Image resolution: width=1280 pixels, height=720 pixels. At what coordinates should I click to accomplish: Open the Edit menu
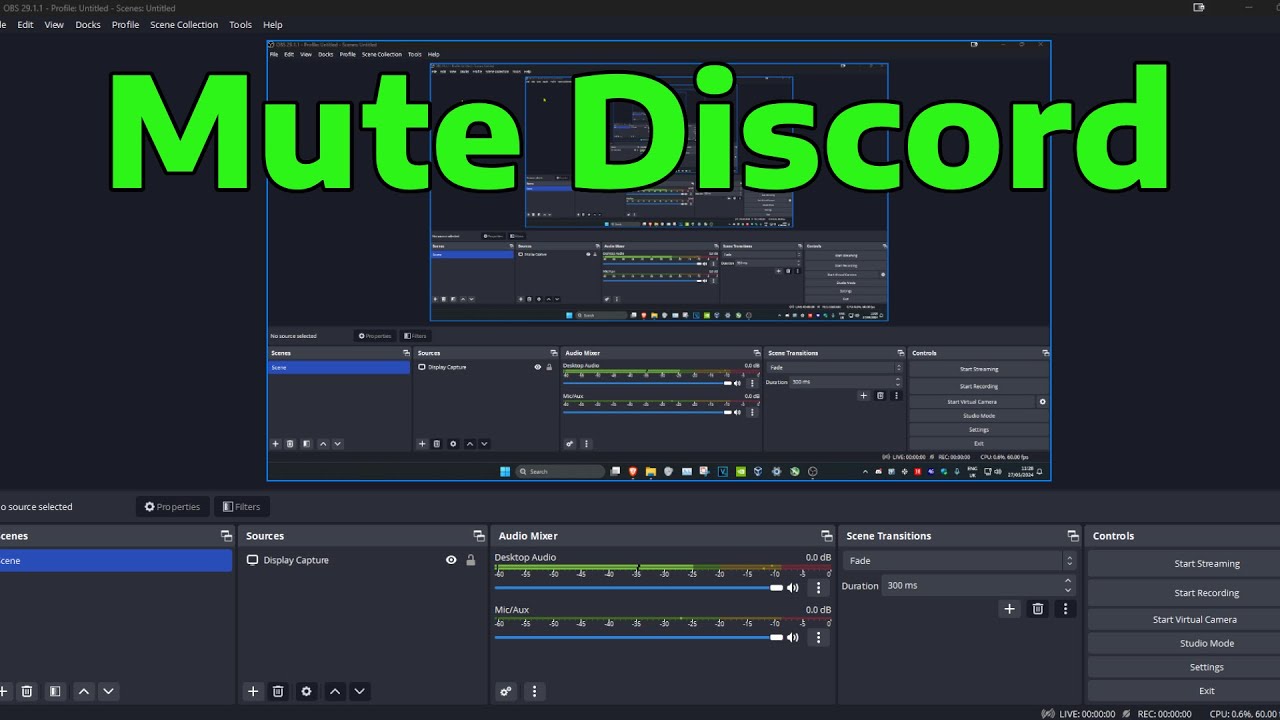25,25
